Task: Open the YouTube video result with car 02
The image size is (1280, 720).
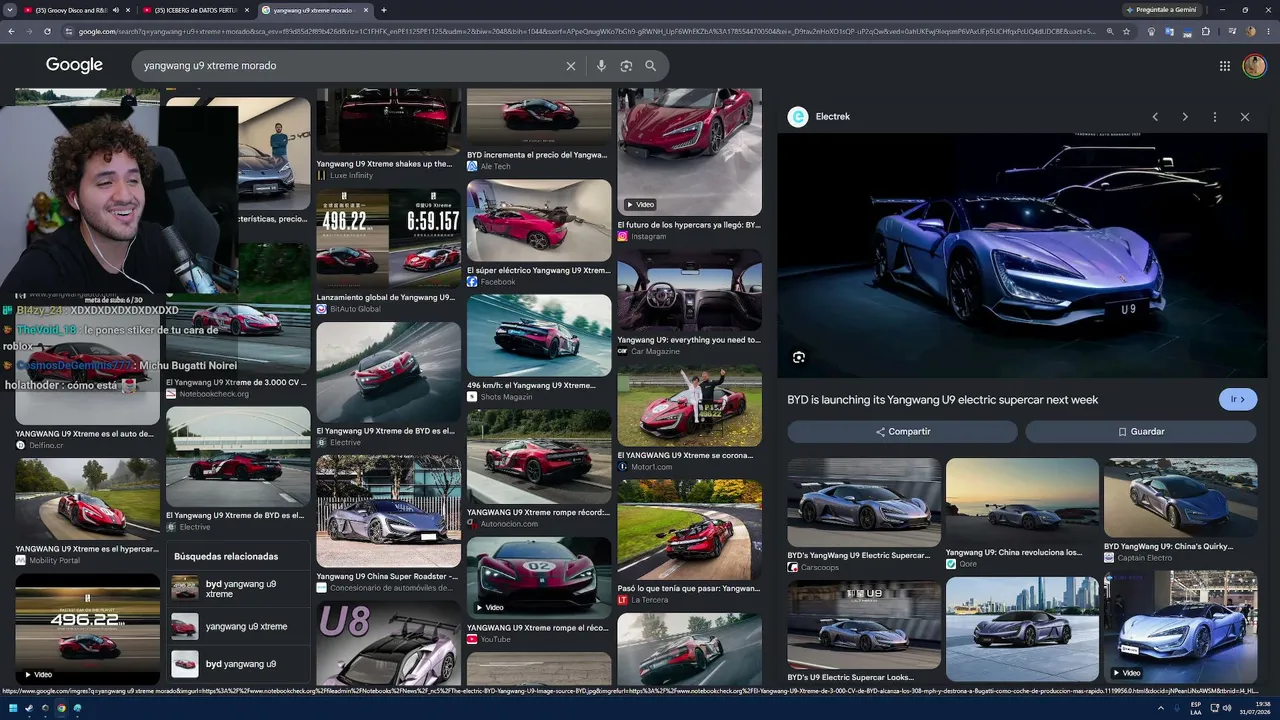Action: 539,577
